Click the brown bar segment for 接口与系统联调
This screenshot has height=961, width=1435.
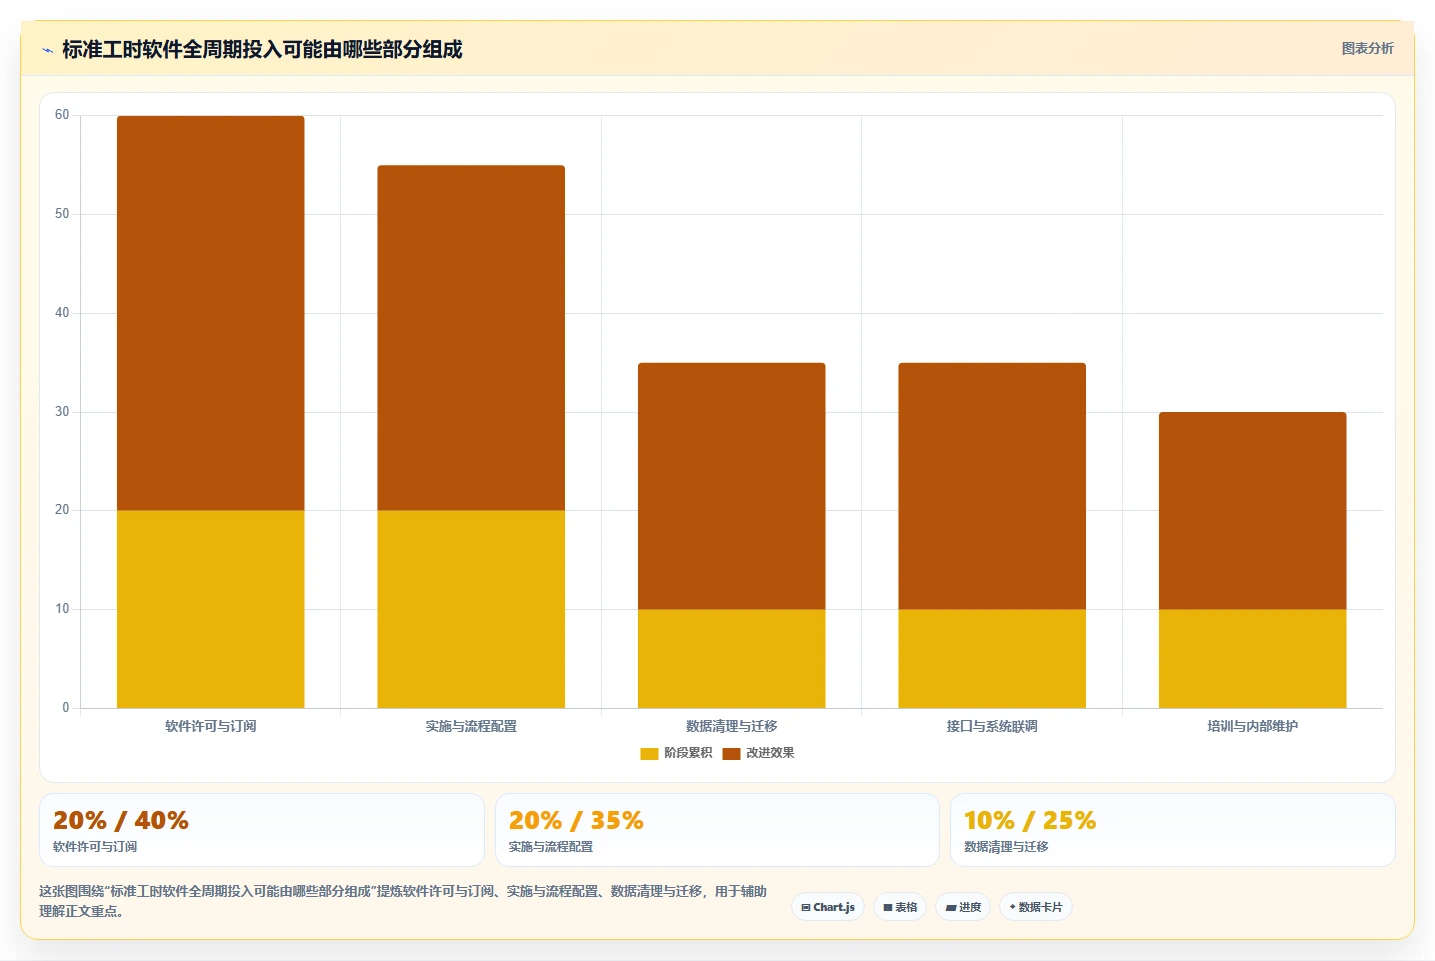992,486
